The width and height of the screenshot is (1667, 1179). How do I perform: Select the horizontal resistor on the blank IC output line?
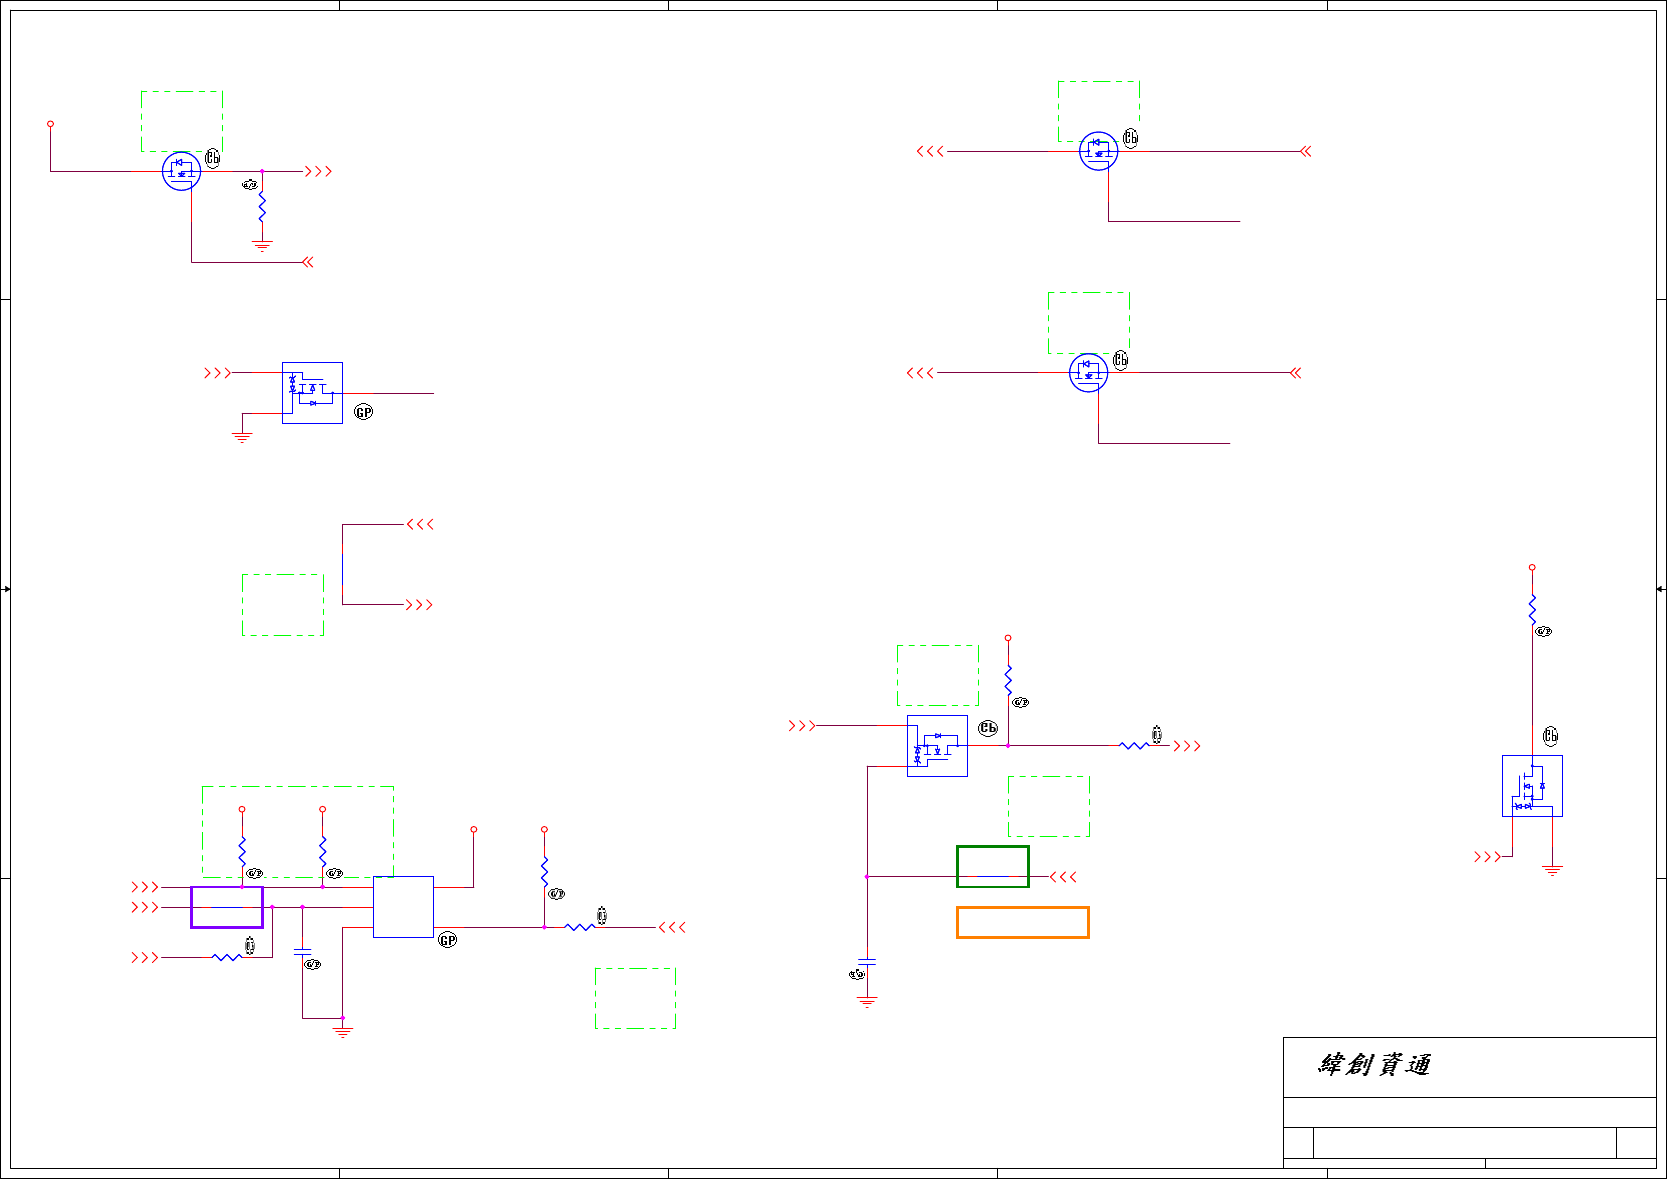tap(580, 927)
